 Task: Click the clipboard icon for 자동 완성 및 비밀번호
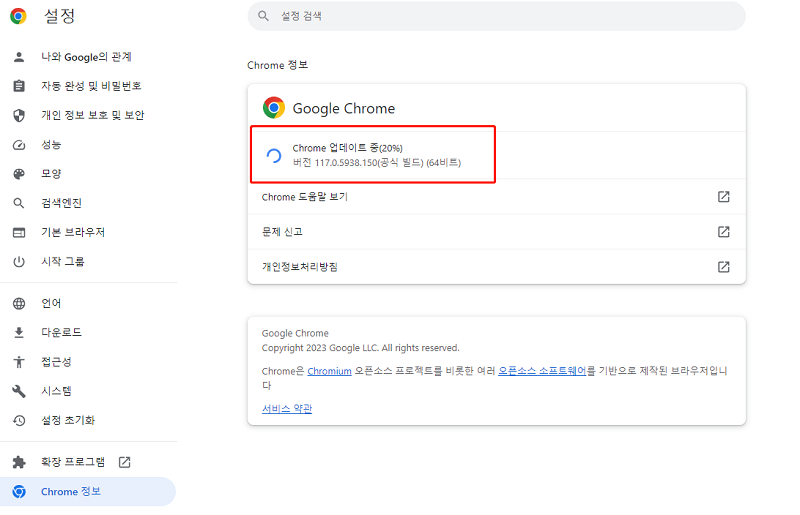pyautogui.click(x=18, y=86)
